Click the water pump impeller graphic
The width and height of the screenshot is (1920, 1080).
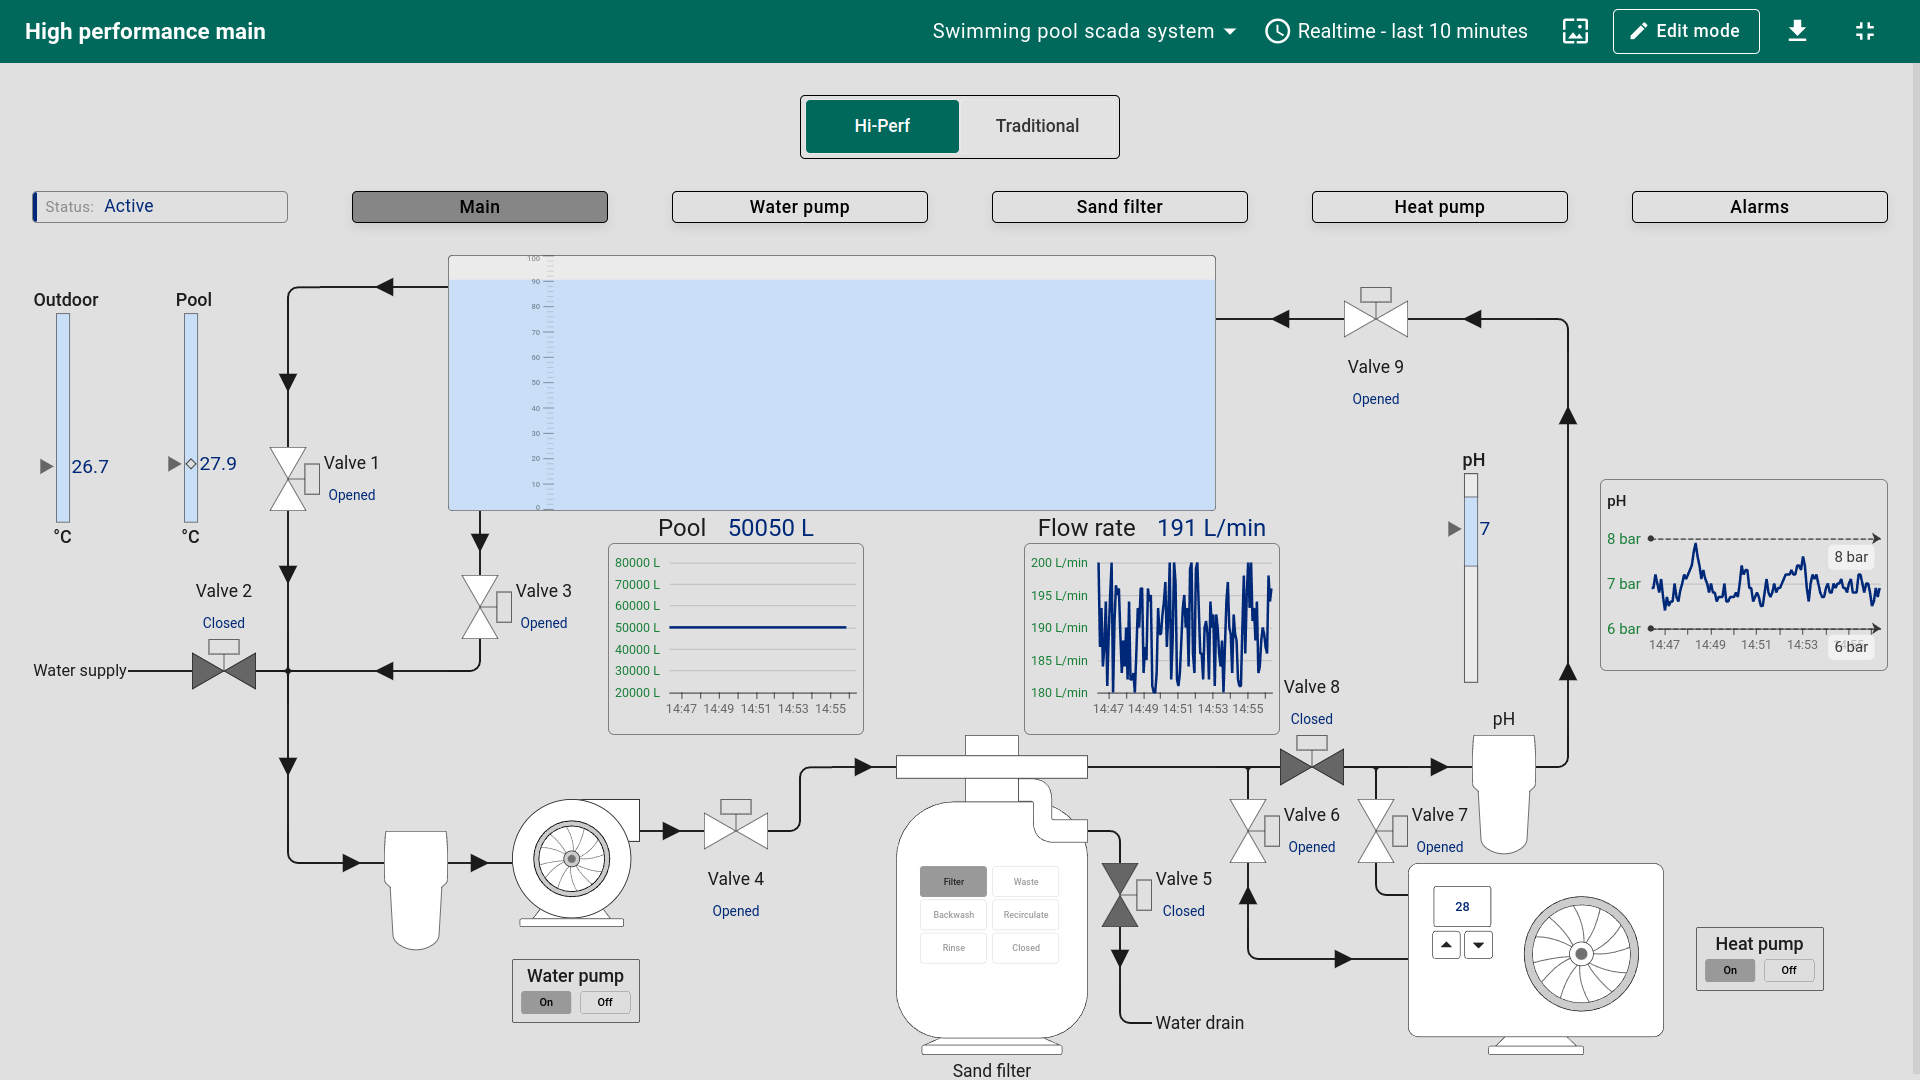[x=572, y=859]
